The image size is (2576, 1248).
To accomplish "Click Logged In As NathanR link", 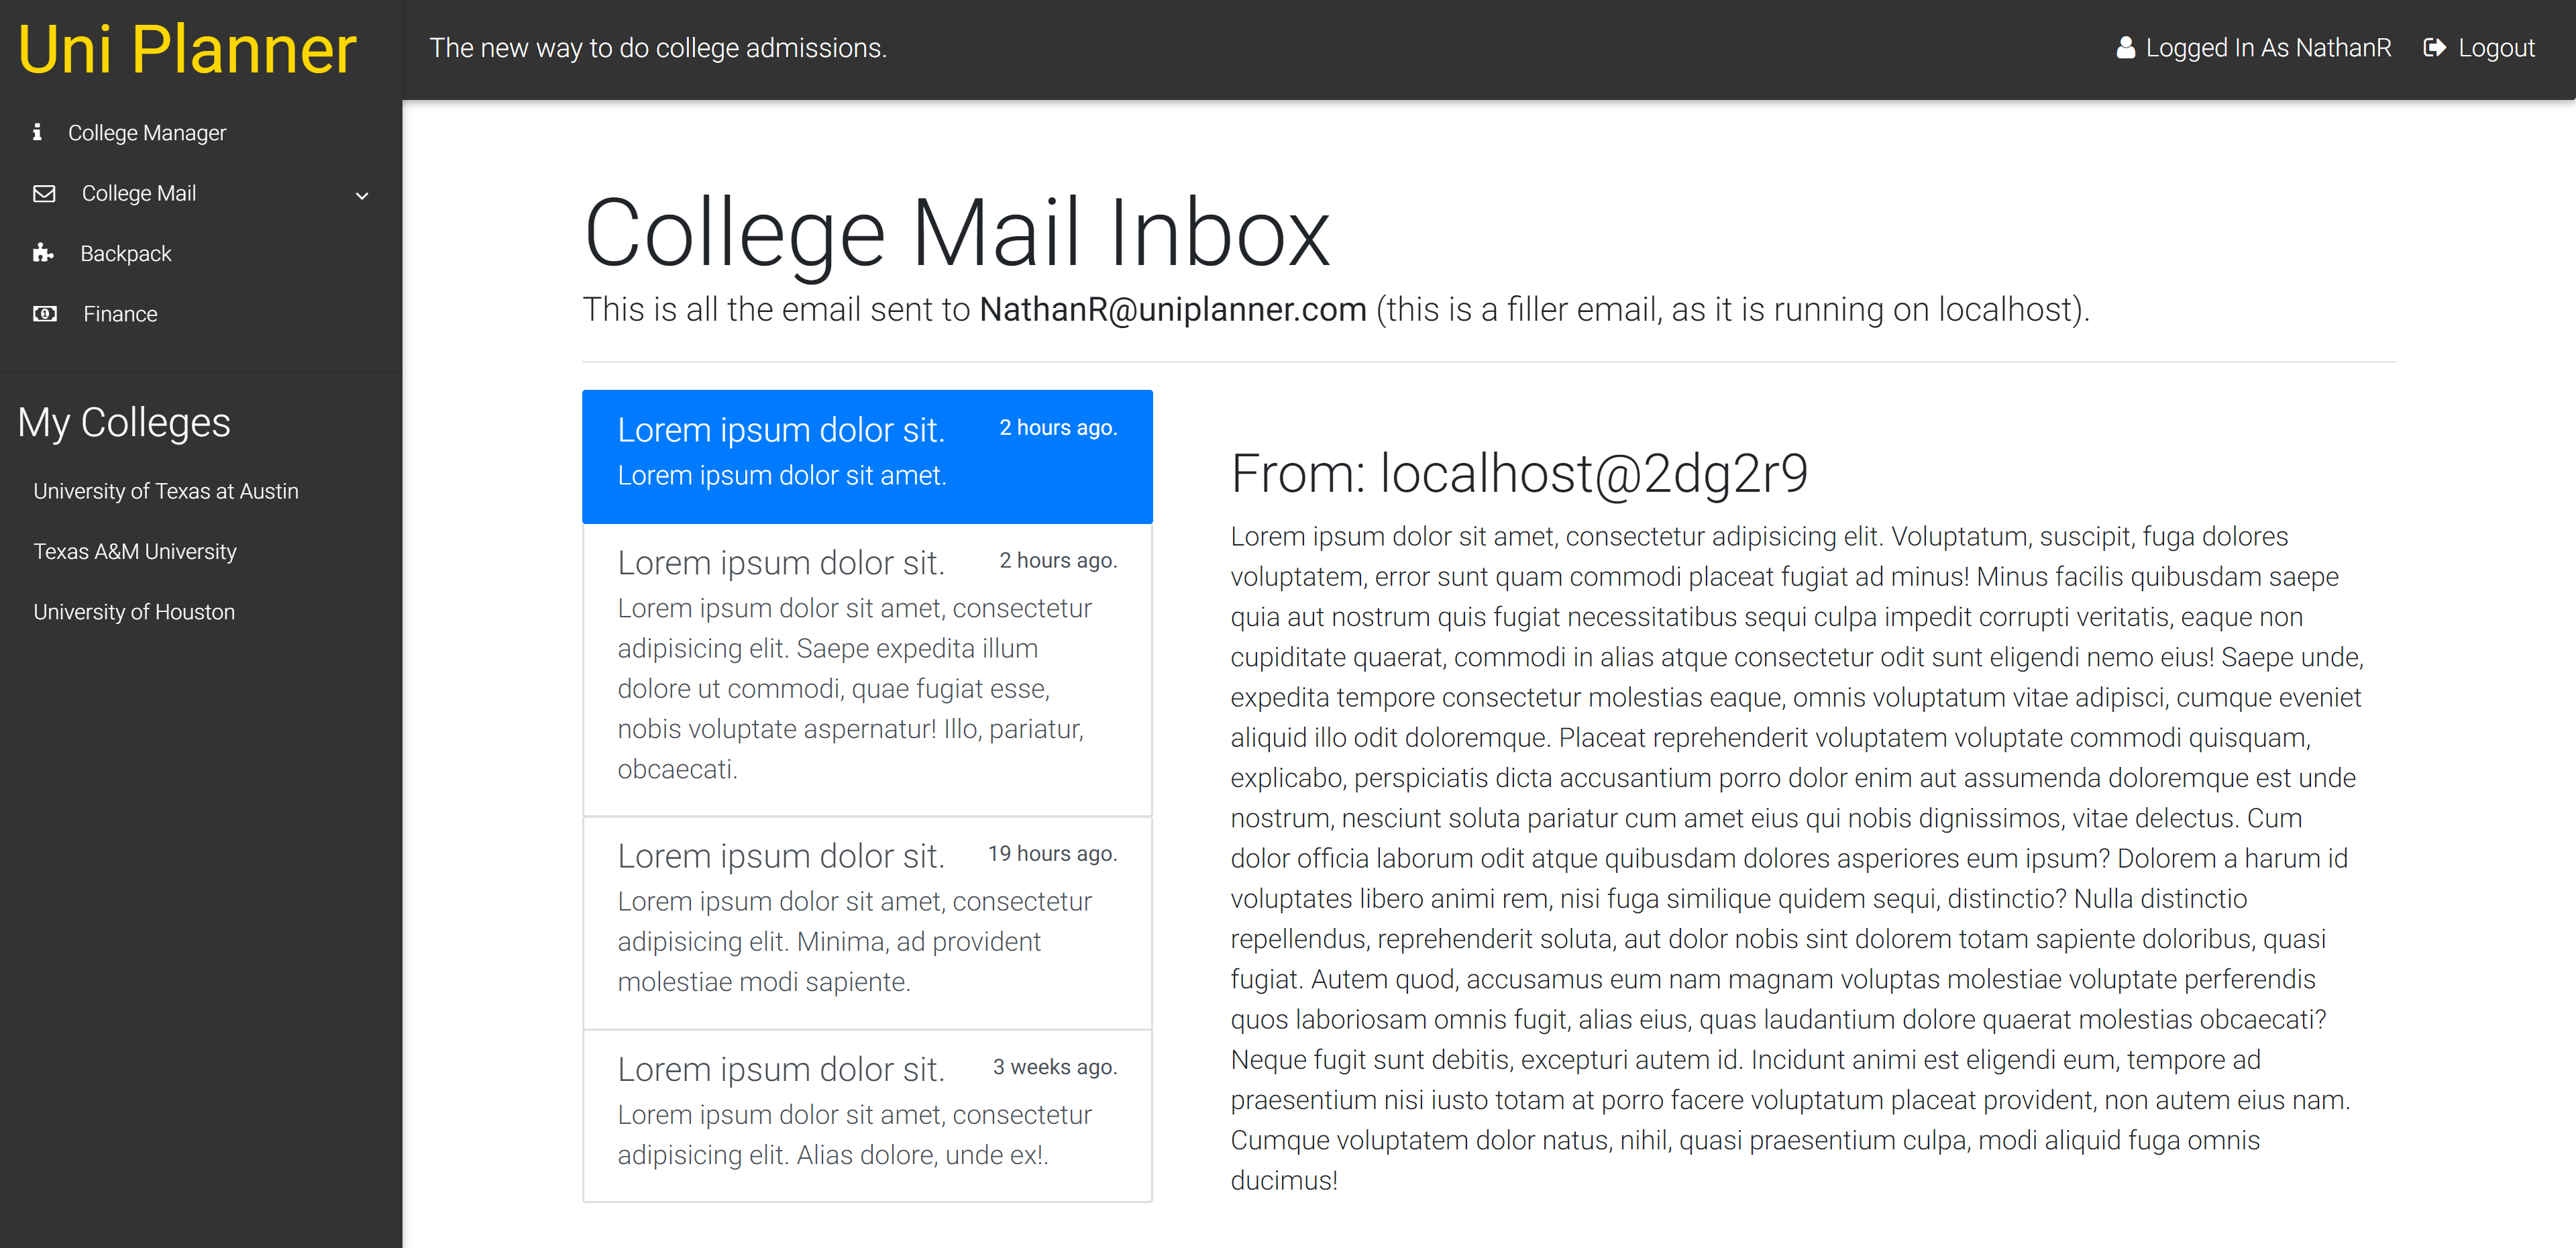I will [2267, 48].
